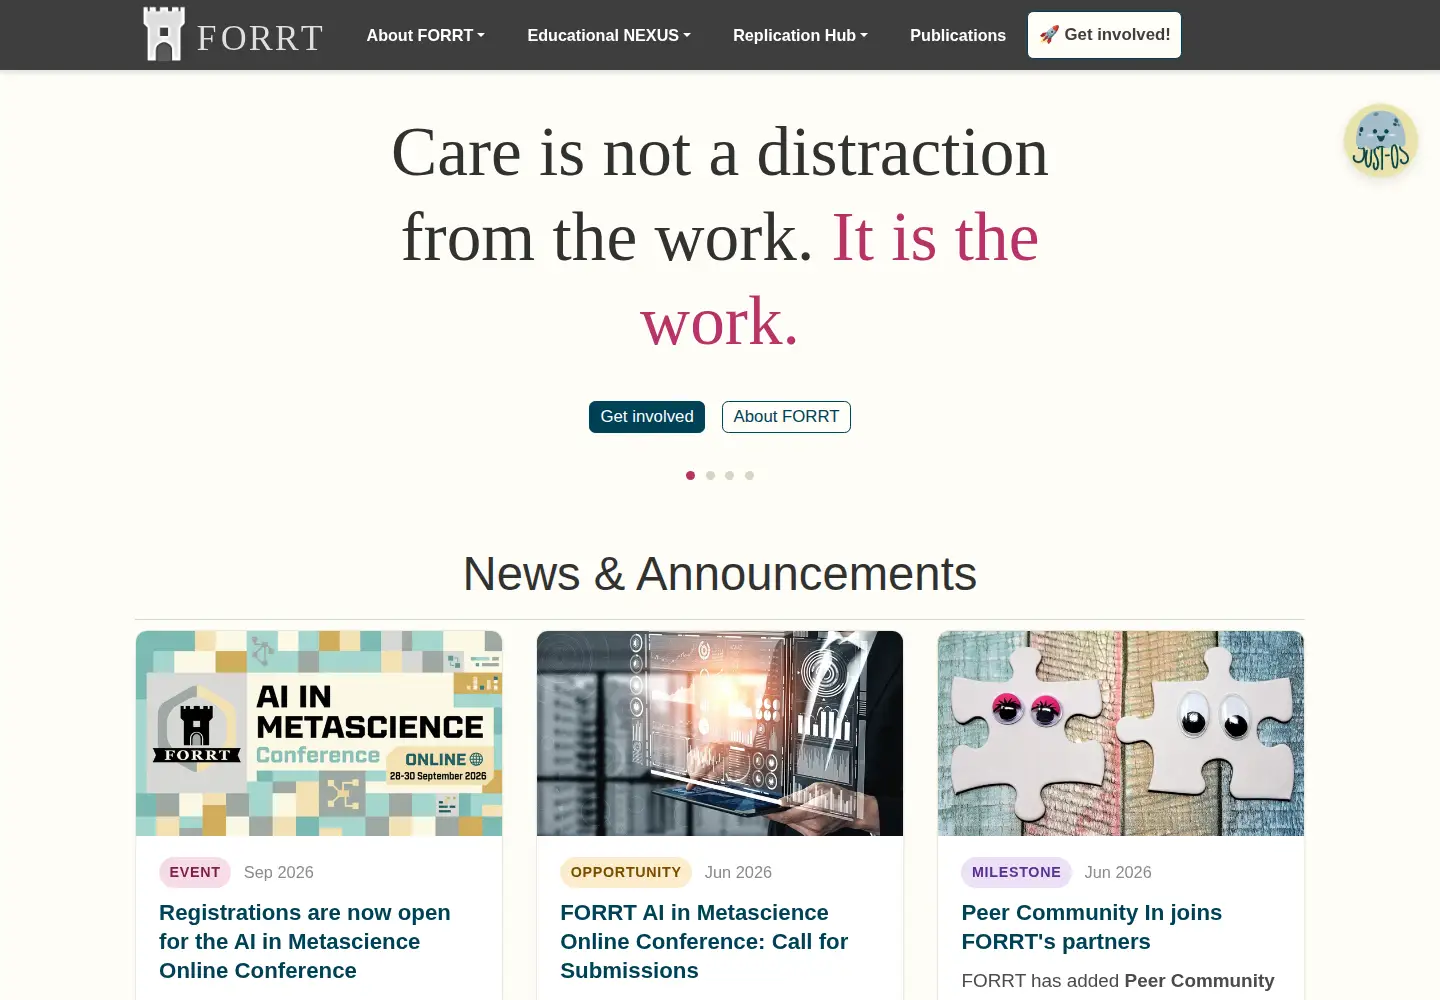Open the puzzle pieces with eyes image
Screen dimensions: 1440x1000
pyautogui.click(x=1121, y=733)
